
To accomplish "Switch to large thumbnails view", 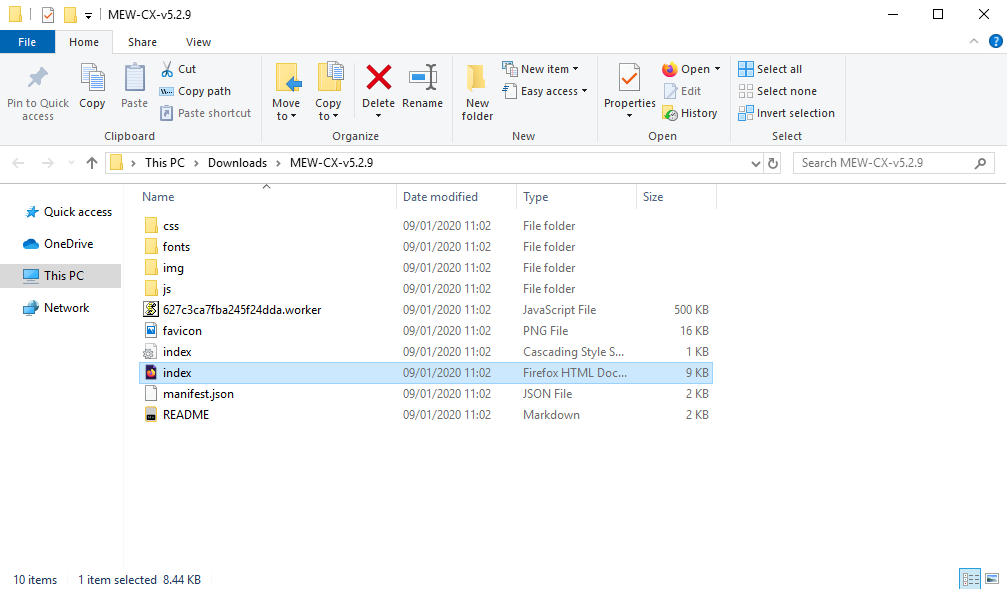I will coord(993,579).
